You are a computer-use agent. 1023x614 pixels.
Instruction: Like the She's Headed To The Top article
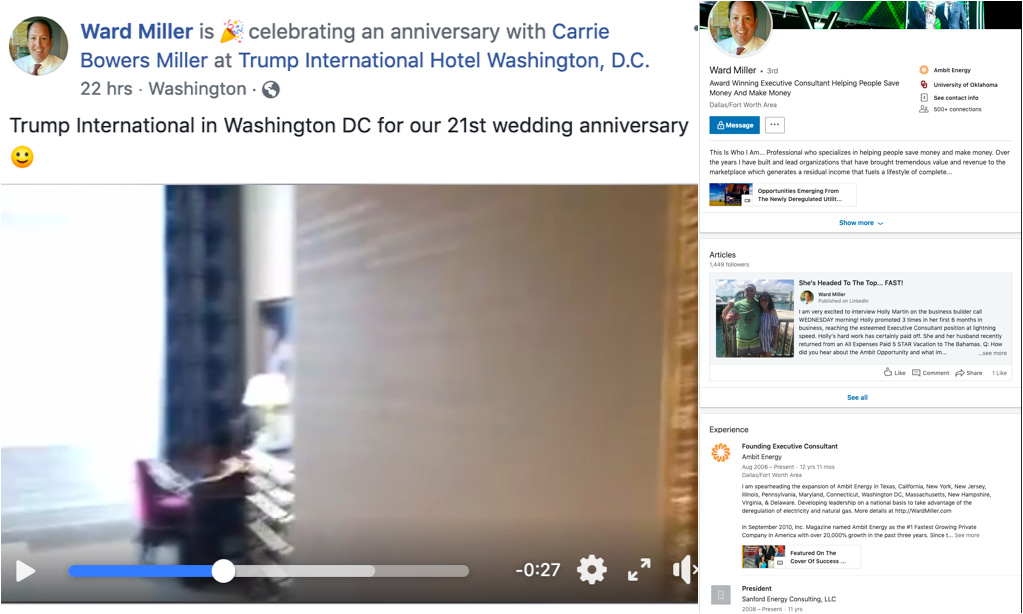point(894,373)
